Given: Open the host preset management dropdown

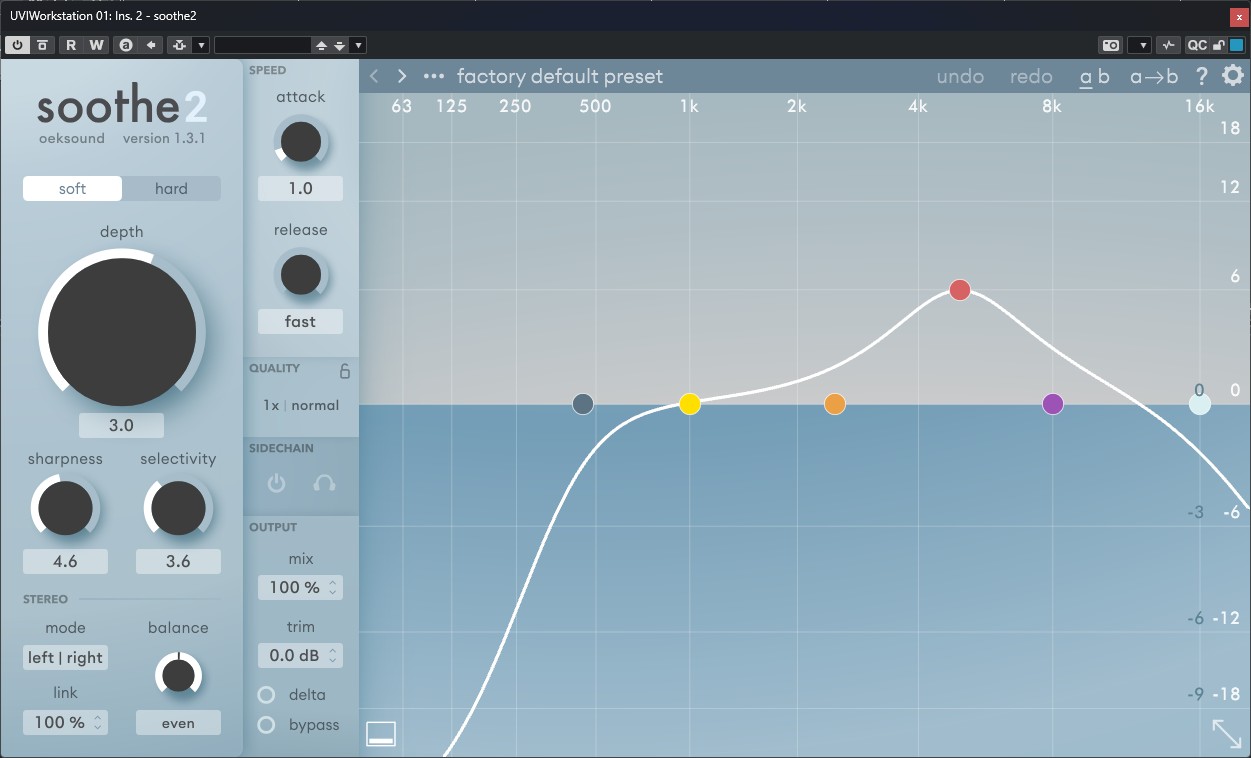Looking at the screenshot, I should pyautogui.click(x=358, y=45).
